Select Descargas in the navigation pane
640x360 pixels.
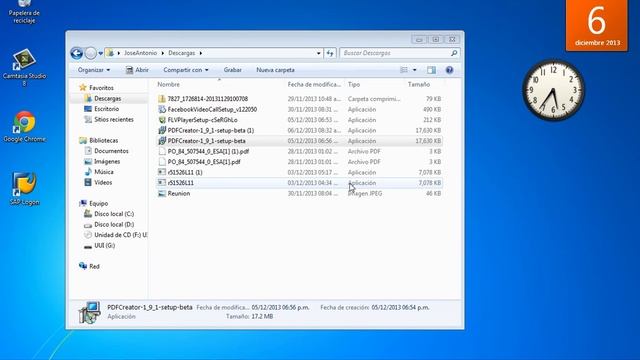tap(107, 98)
